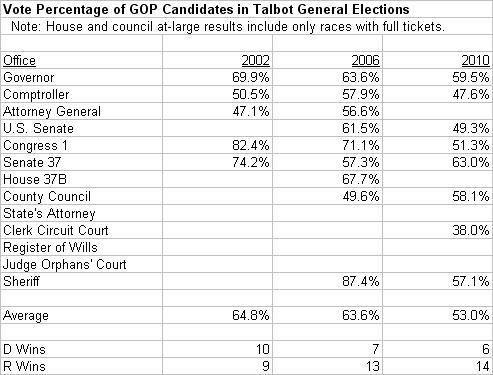The height and width of the screenshot is (375, 493).
Task: Select Sheriff 2006 value 87.4%
Action: pyautogui.click(x=361, y=281)
